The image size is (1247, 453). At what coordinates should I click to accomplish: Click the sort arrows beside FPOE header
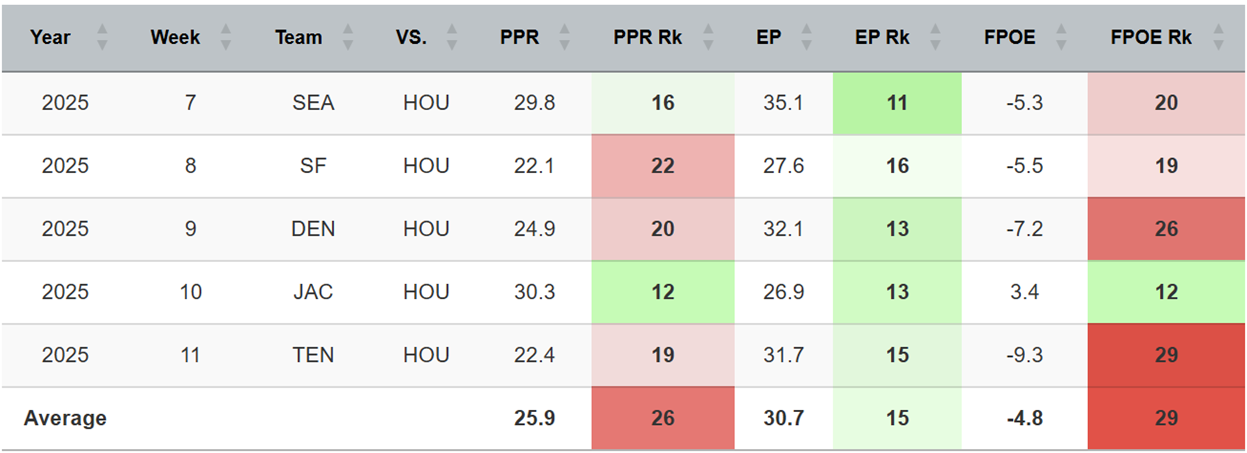tap(1062, 38)
